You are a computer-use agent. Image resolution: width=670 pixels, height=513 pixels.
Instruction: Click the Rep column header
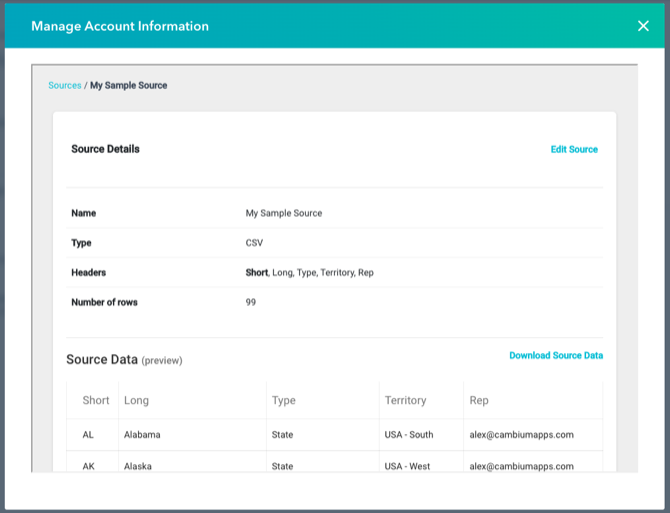coord(479,400)
